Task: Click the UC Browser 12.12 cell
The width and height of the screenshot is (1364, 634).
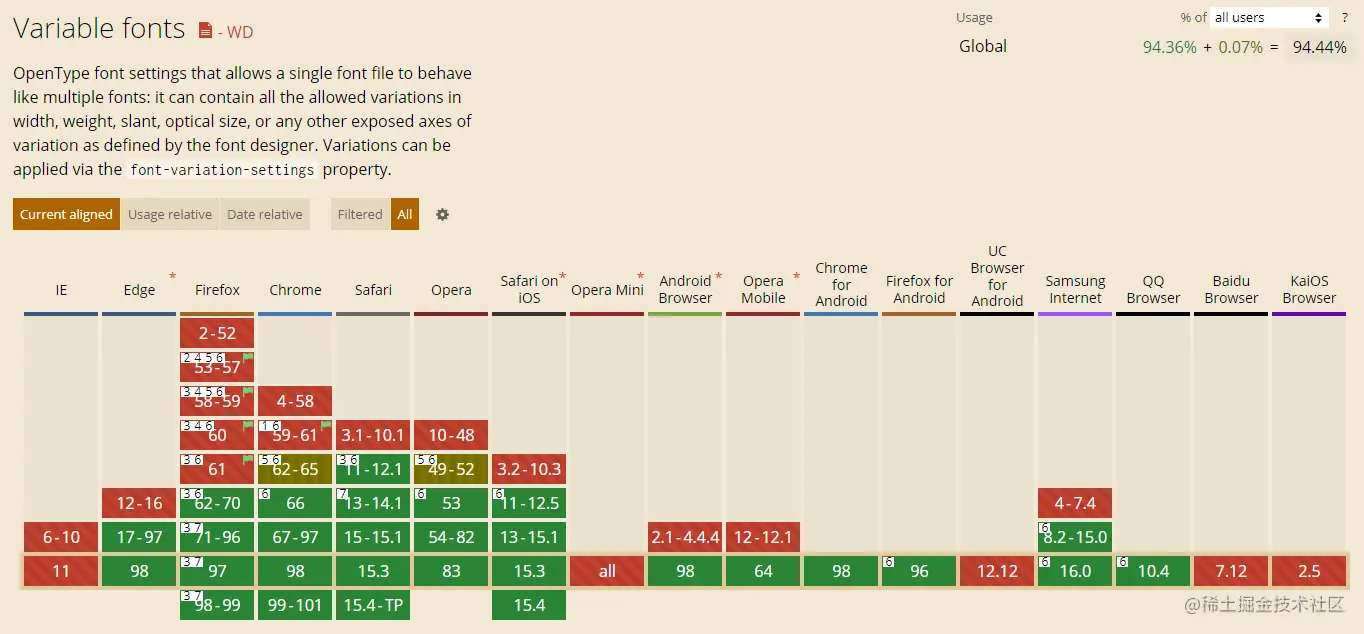Action: coord(997,571)
